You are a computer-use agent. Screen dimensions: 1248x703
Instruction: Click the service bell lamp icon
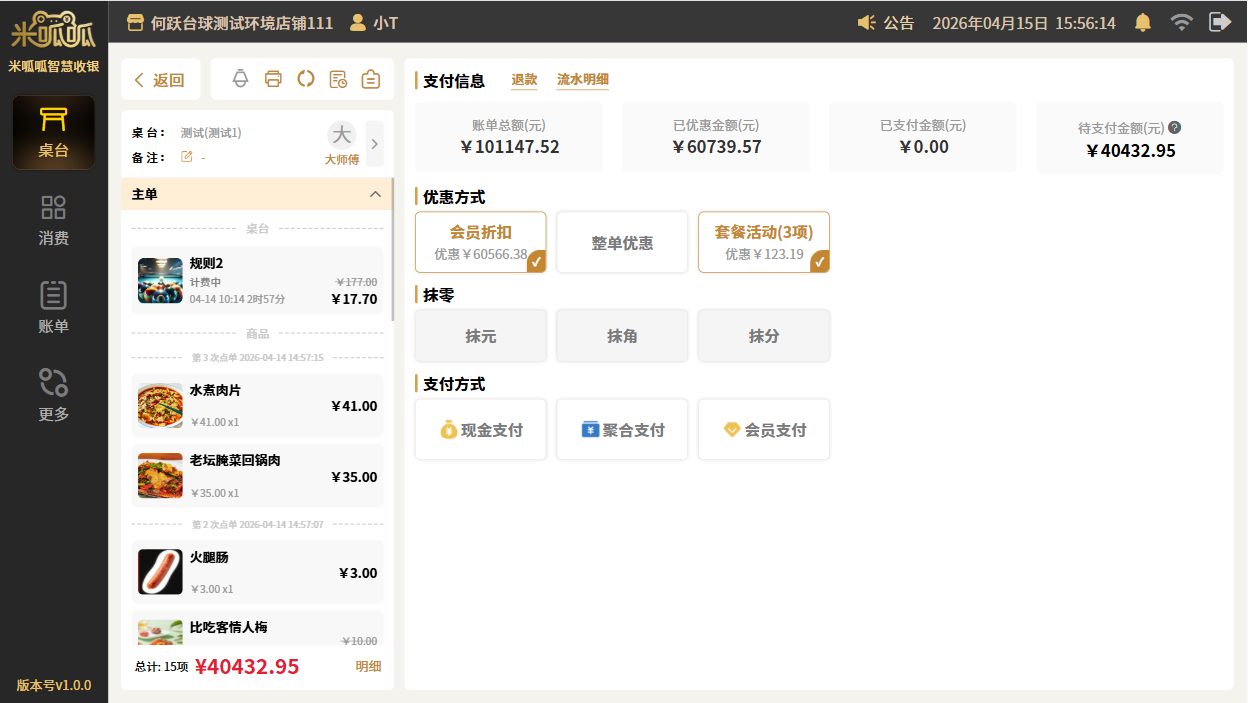(x=240, y=79)
